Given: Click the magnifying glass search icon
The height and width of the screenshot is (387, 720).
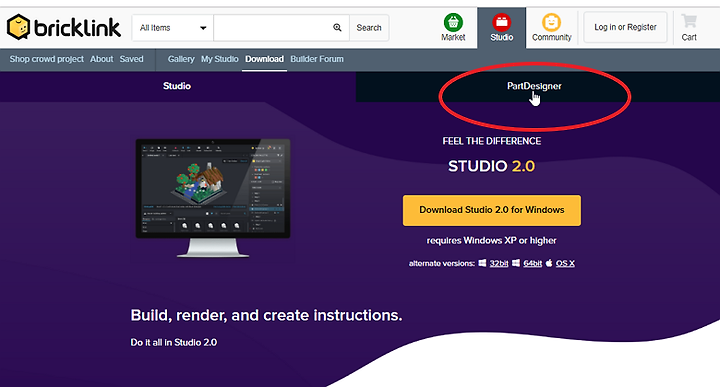Looking at the screenshot, I should coord(338,28).
